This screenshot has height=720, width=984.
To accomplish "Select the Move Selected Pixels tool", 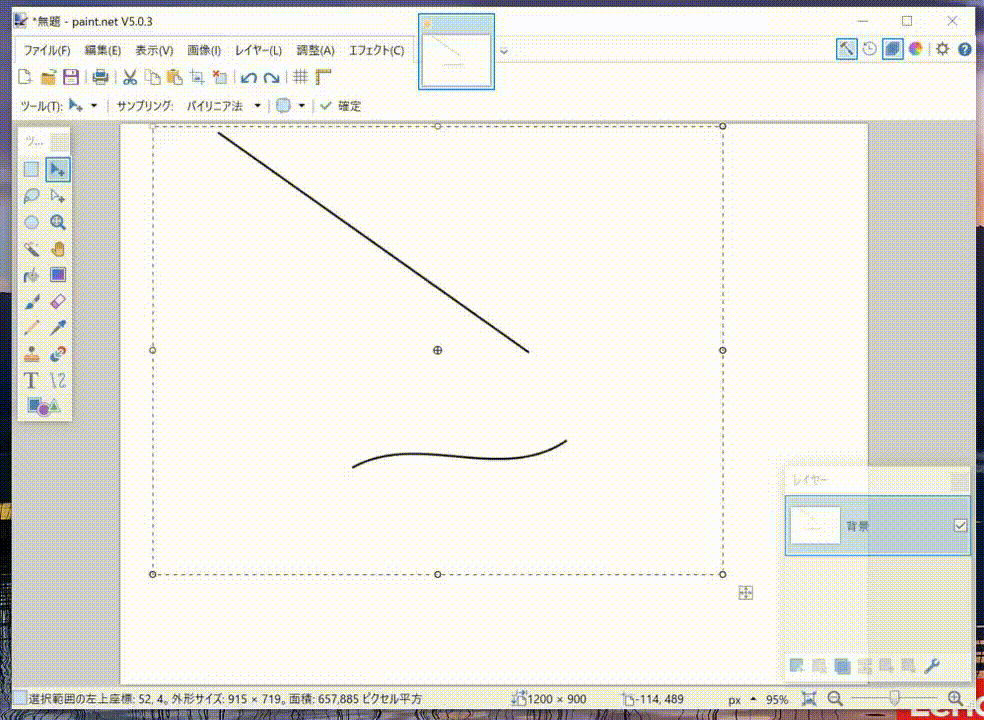I will click(x=58, y=169).
